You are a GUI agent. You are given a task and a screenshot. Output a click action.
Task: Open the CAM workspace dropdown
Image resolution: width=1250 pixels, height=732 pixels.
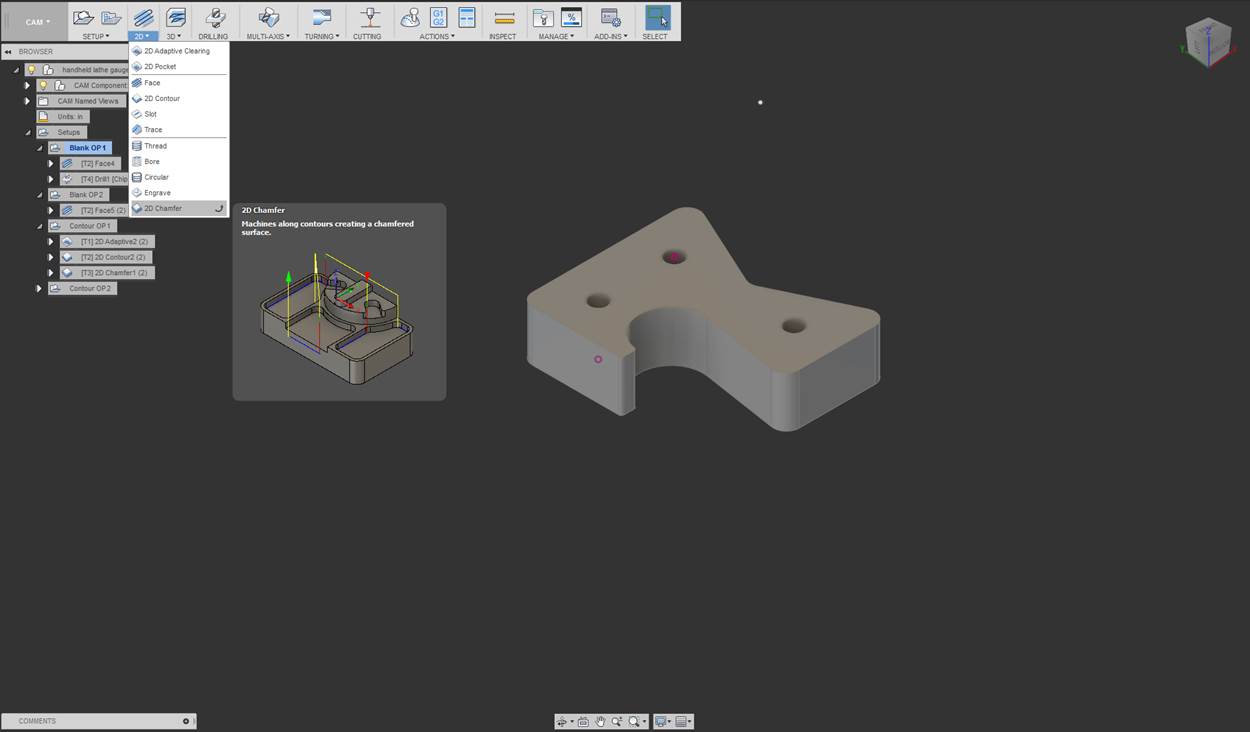tap(38, 22)
